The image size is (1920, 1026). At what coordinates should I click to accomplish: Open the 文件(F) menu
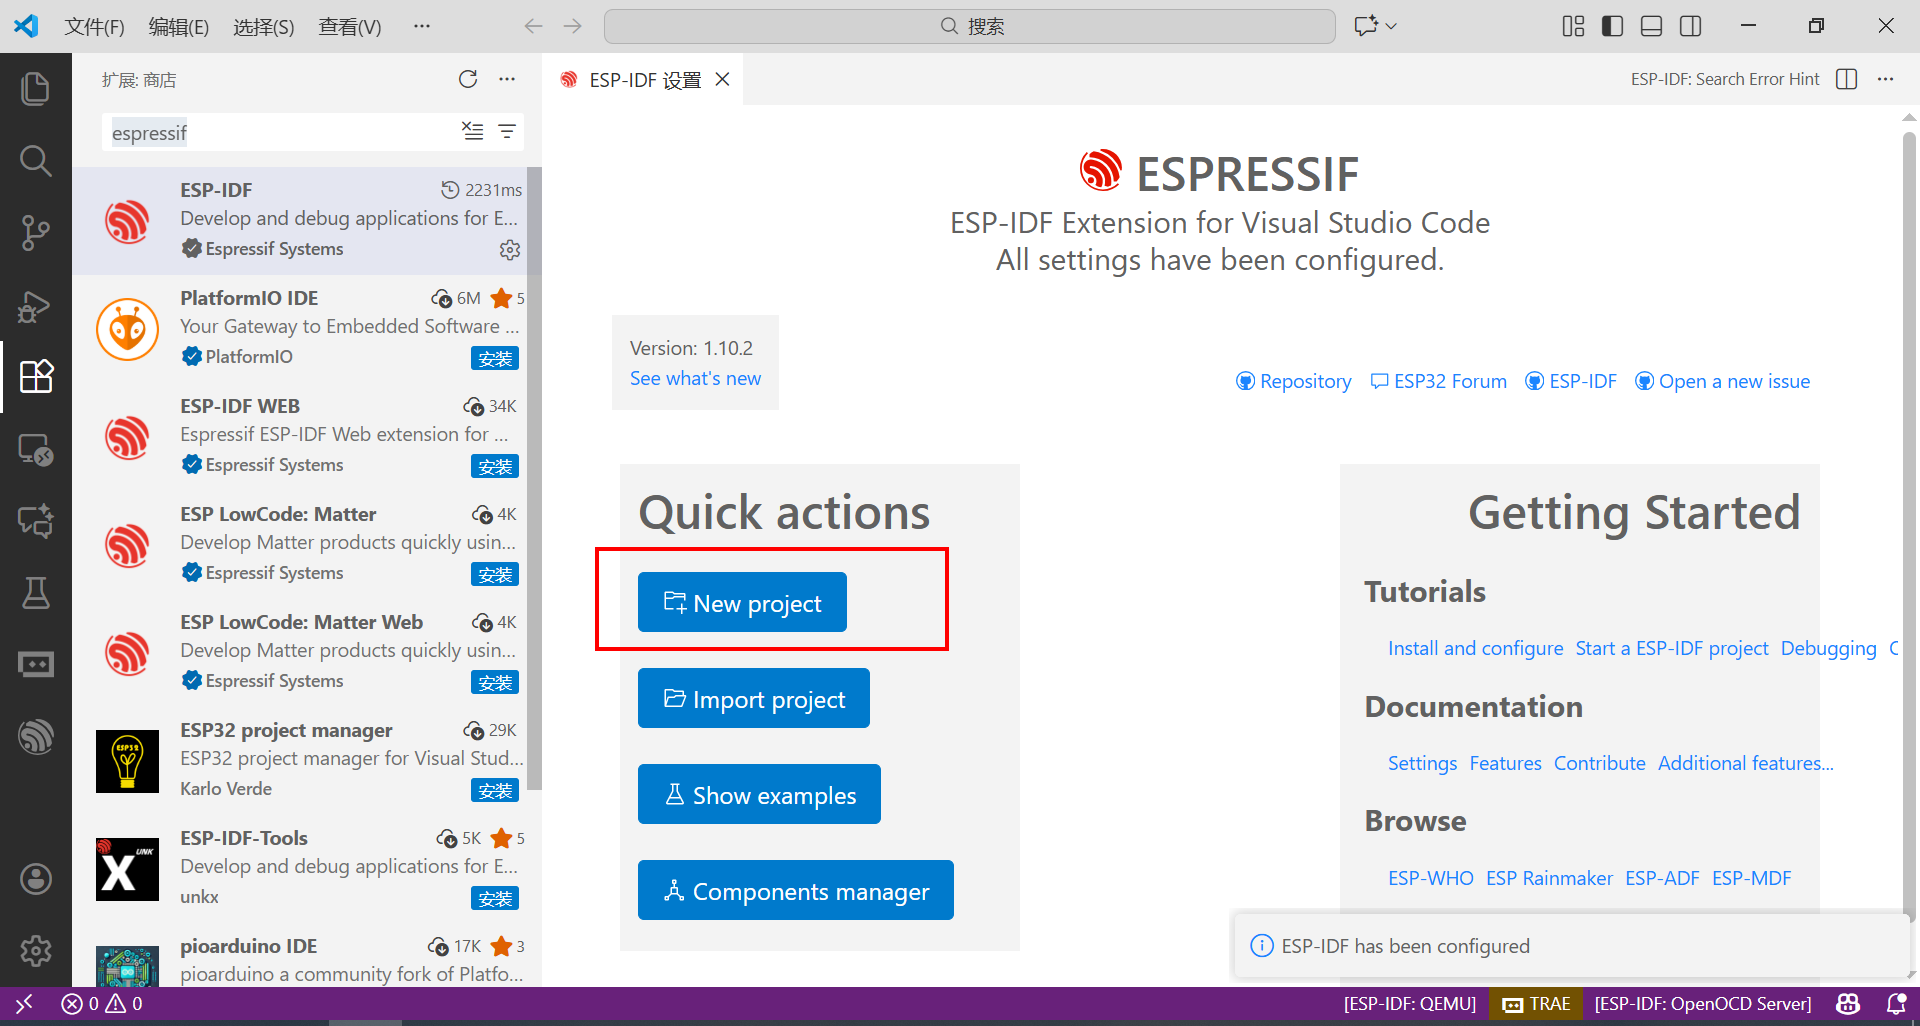point(94,26)
